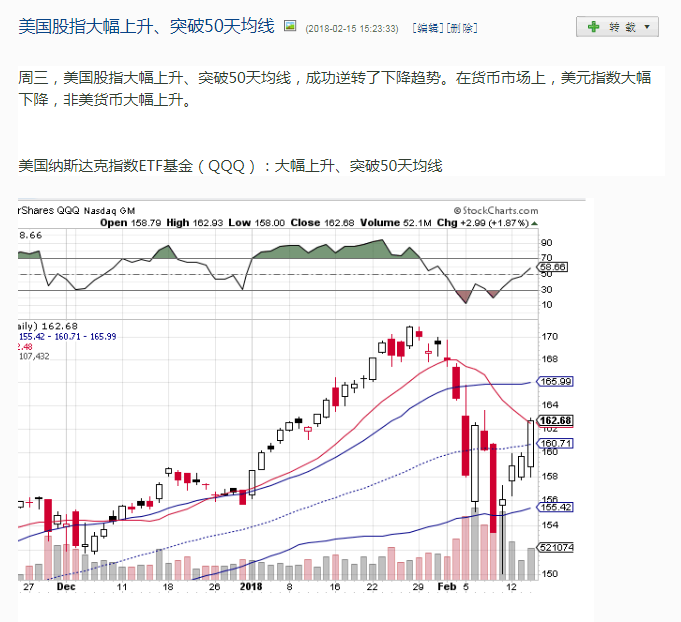
Task: Click the QQQ stock chart image
Action: pyautogui.click(x=302, y=396)
